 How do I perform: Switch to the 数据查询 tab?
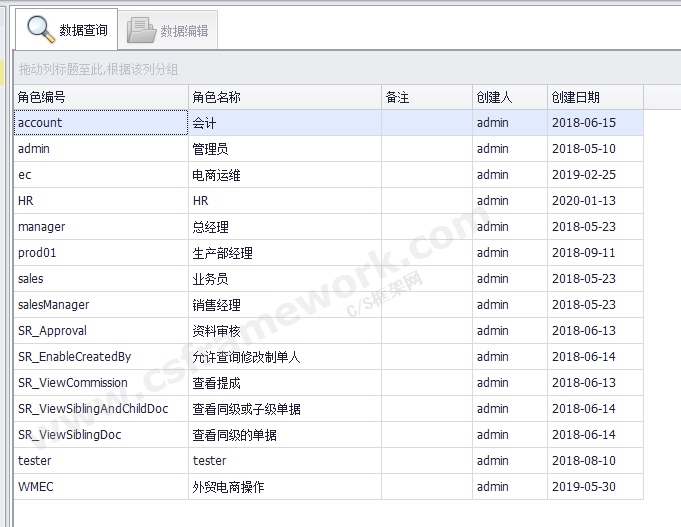point(66,30)
